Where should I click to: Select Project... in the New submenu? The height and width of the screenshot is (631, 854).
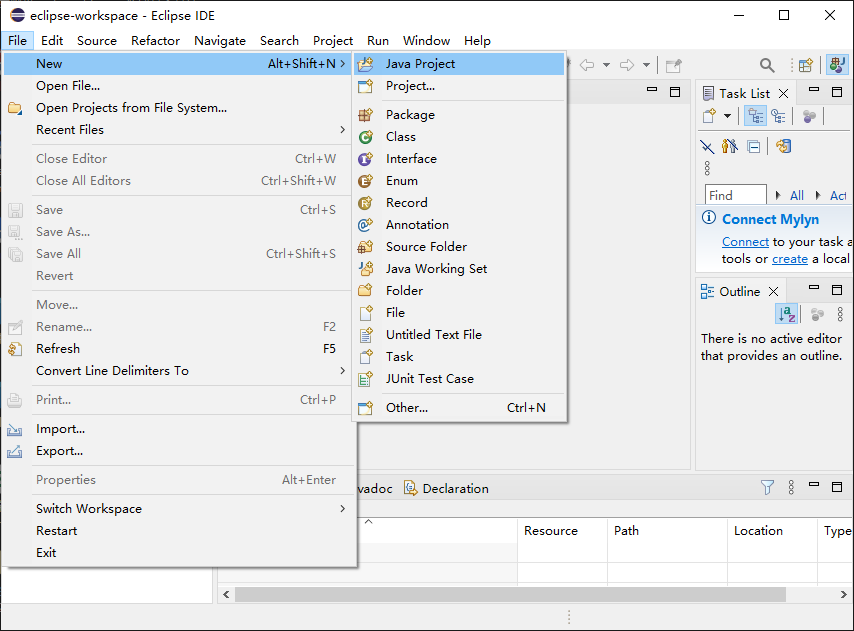coord(459,86)
